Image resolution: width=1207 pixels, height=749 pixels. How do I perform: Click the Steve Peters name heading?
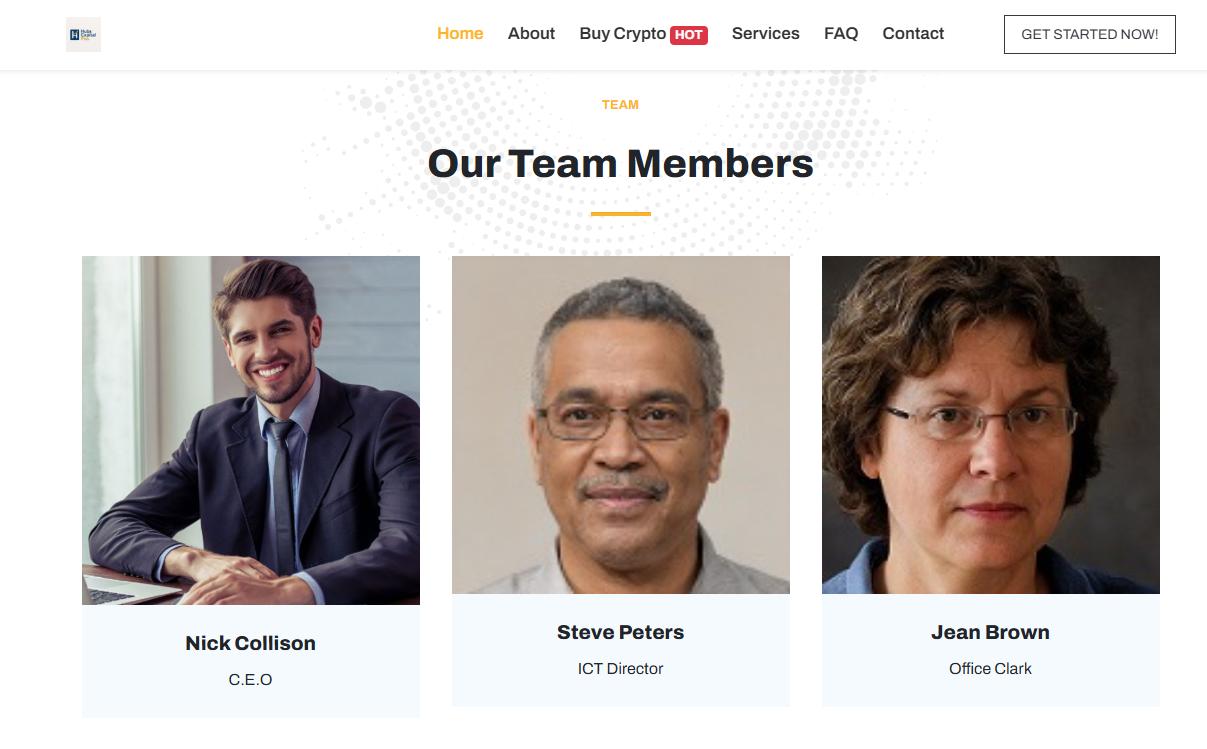coord(621,633)
